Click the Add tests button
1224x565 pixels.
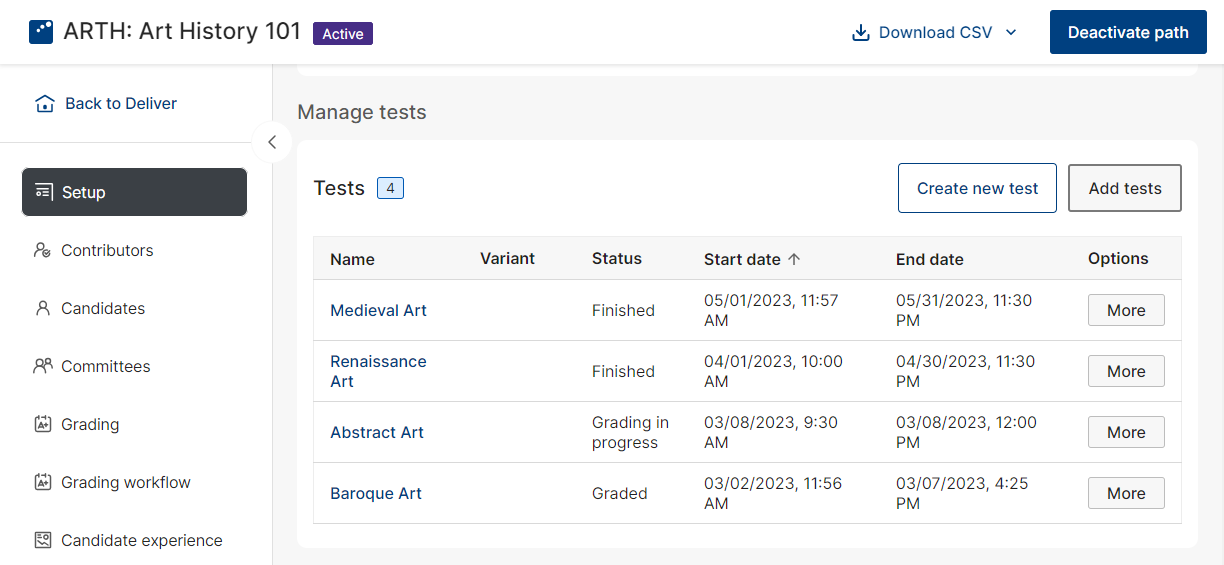click(1125, 188)
